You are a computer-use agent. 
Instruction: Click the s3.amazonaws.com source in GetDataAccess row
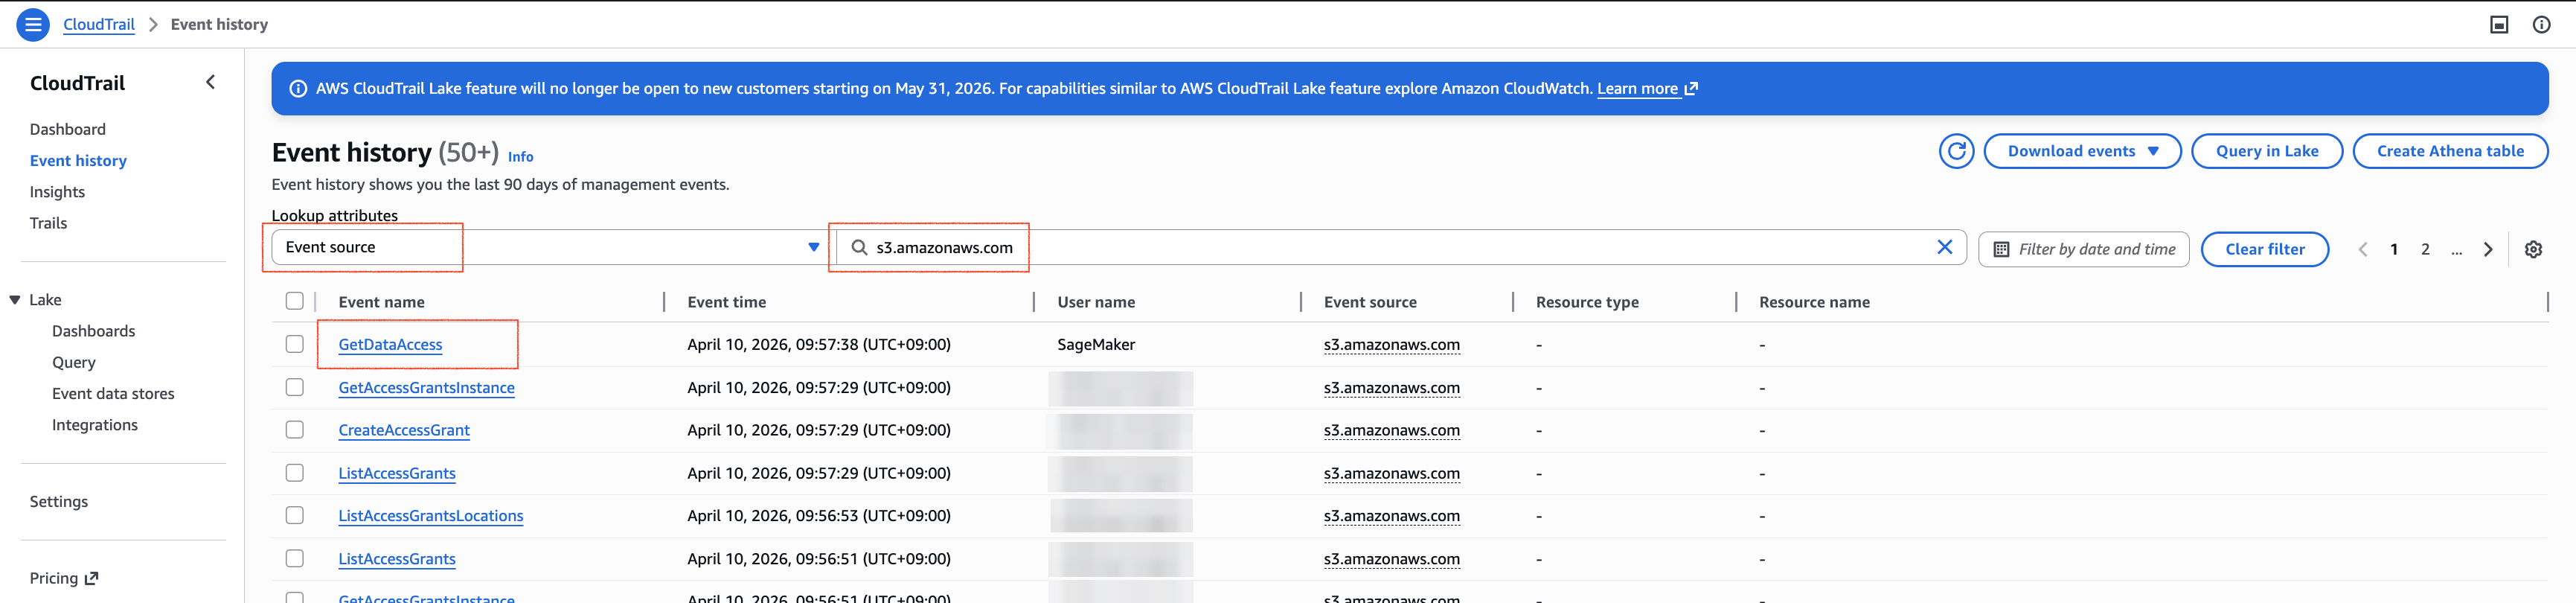coord(1391,344)
